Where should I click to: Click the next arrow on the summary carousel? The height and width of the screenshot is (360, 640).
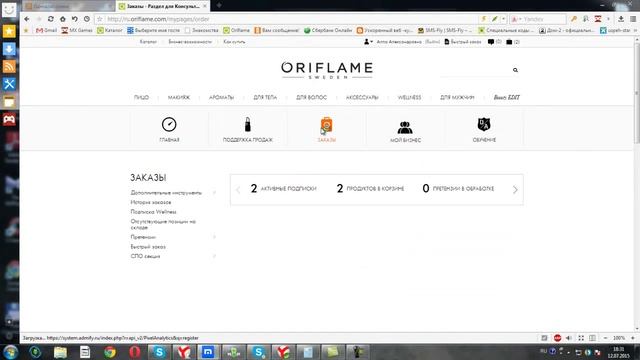click(x=515, y=189)
